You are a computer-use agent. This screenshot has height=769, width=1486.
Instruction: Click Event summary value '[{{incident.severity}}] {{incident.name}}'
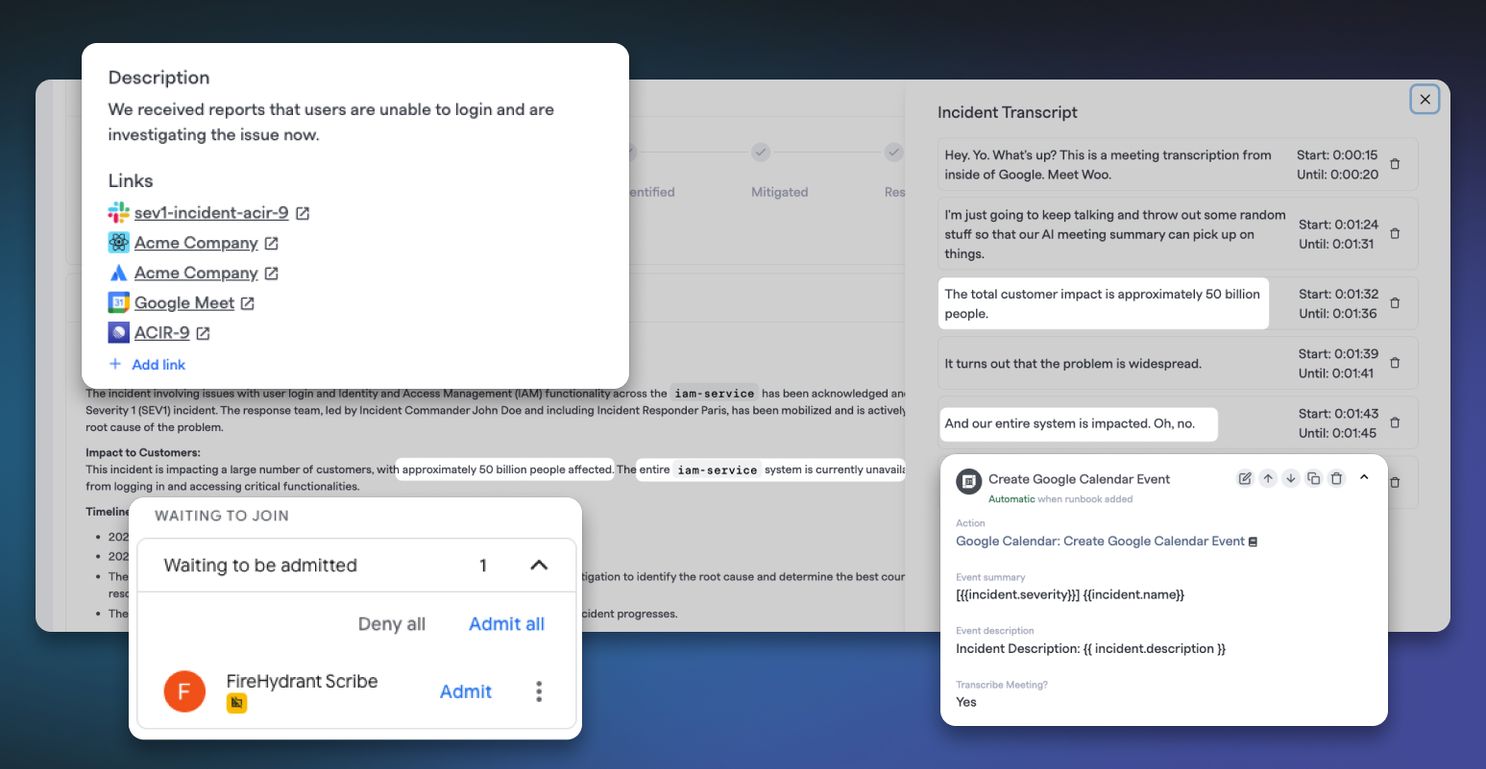click(x=1070, y=595)
